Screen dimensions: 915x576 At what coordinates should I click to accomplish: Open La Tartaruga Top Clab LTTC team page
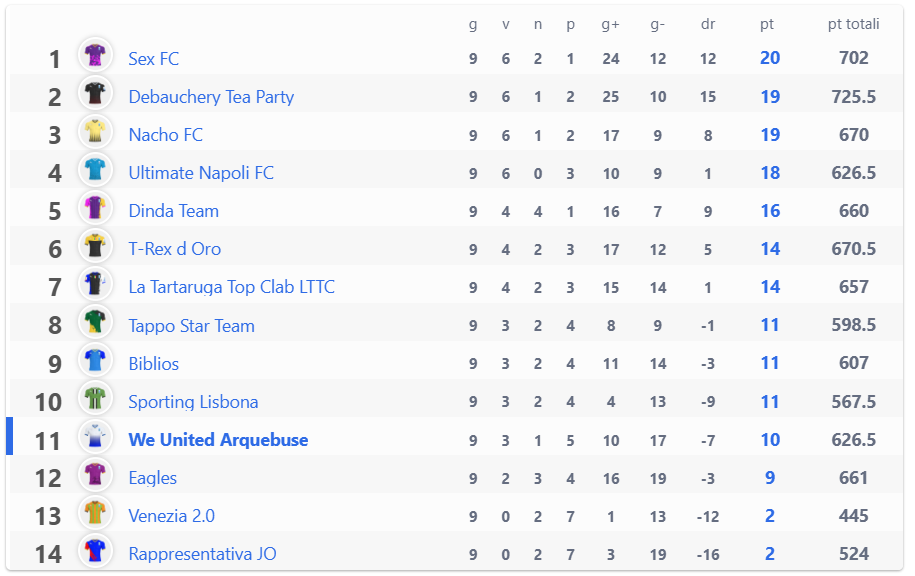point(232,287)
